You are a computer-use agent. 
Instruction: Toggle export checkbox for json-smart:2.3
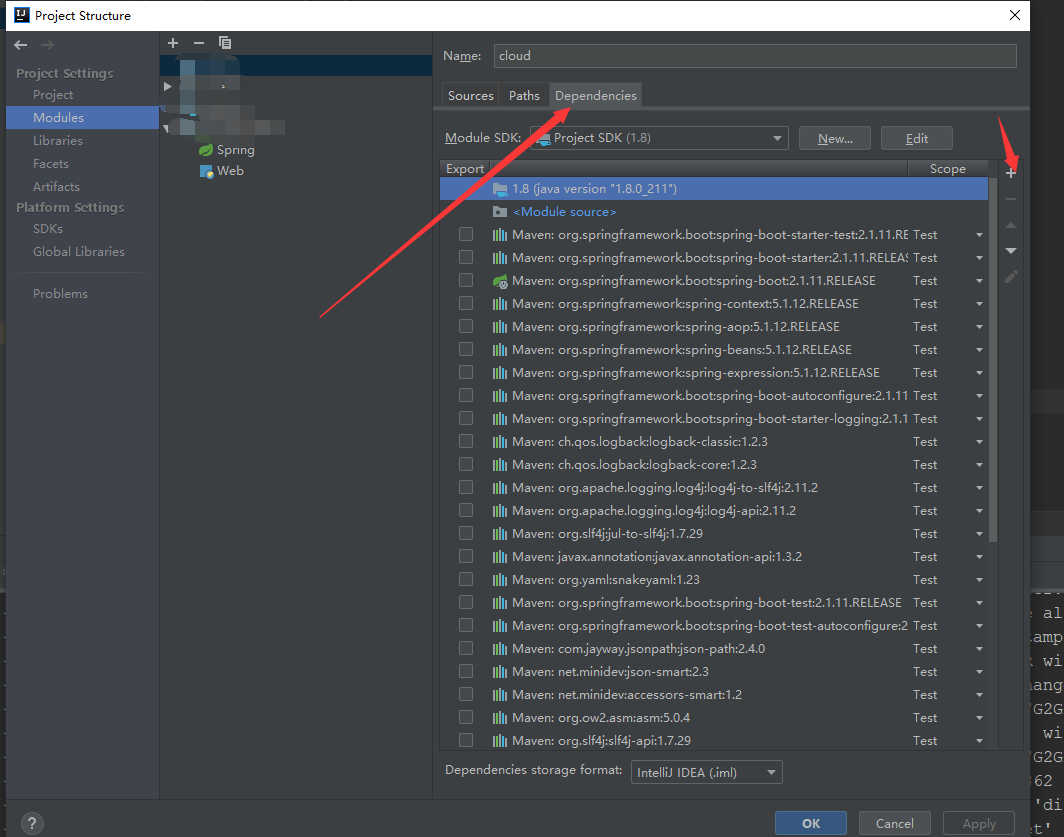[466, 671]
